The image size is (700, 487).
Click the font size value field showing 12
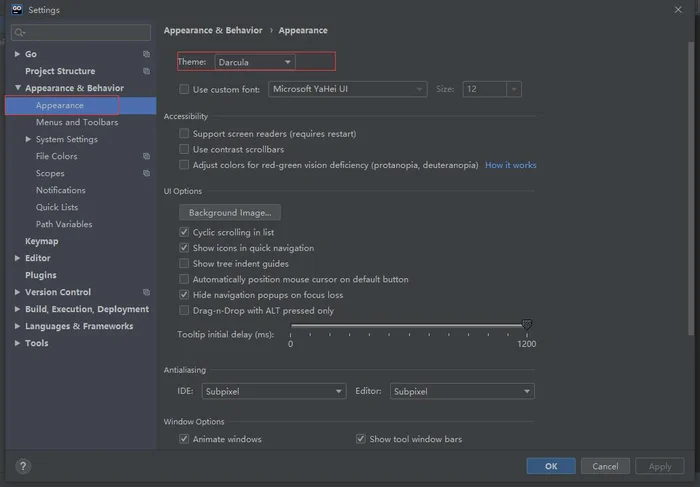(484, 89)
